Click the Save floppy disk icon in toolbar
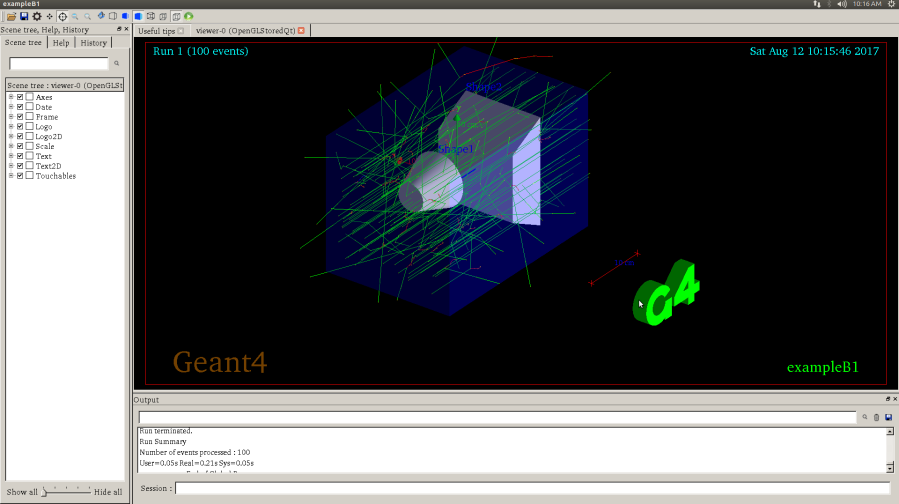Screen dimensions: 899x504 click(23, 17)
